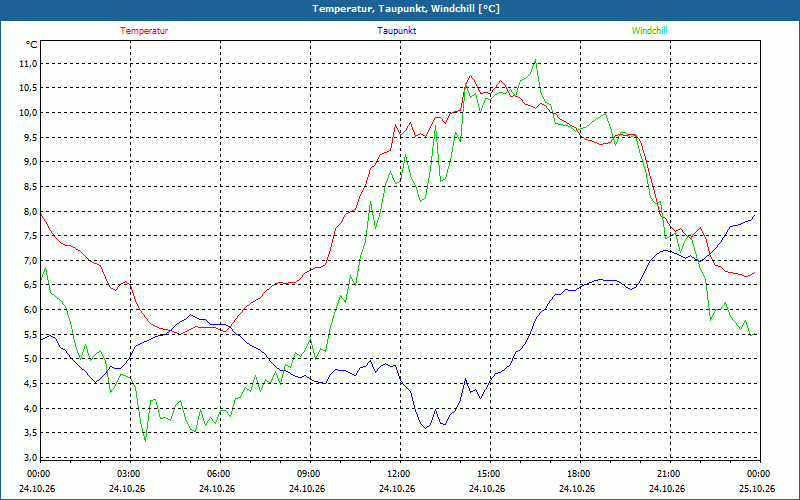Click the 06:00 time label
800x500 pixels.
click(218, 474)
